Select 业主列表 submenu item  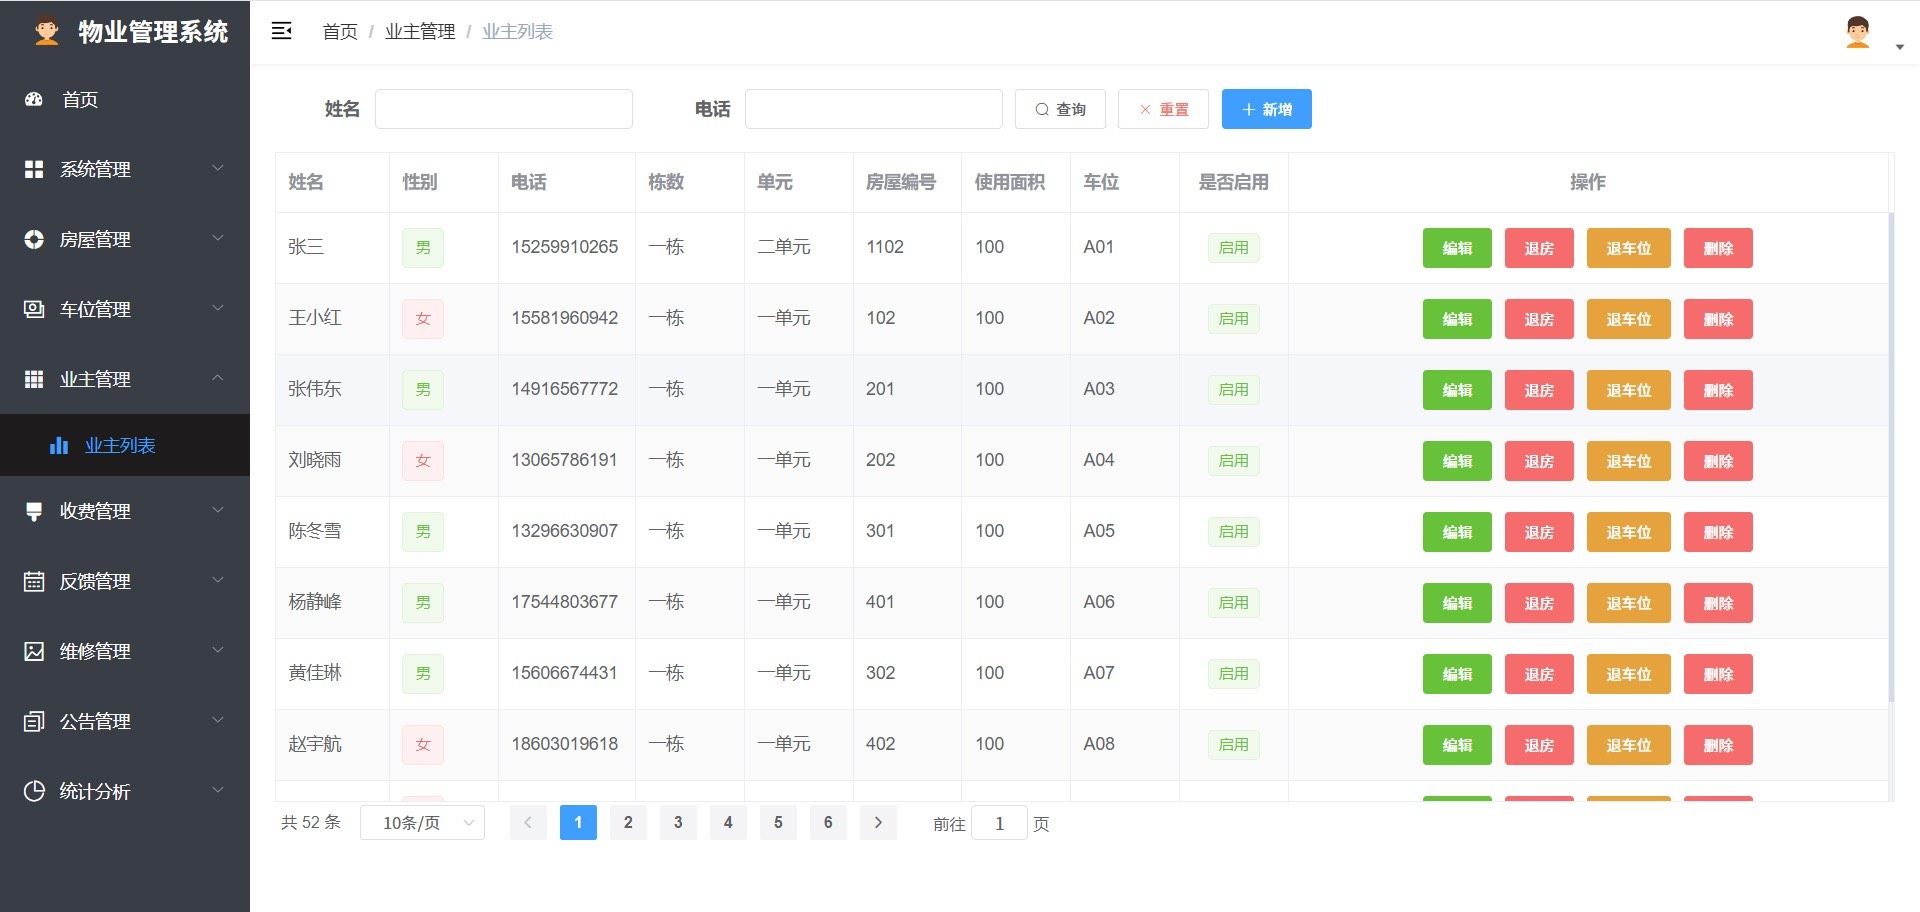coord(120,446)
